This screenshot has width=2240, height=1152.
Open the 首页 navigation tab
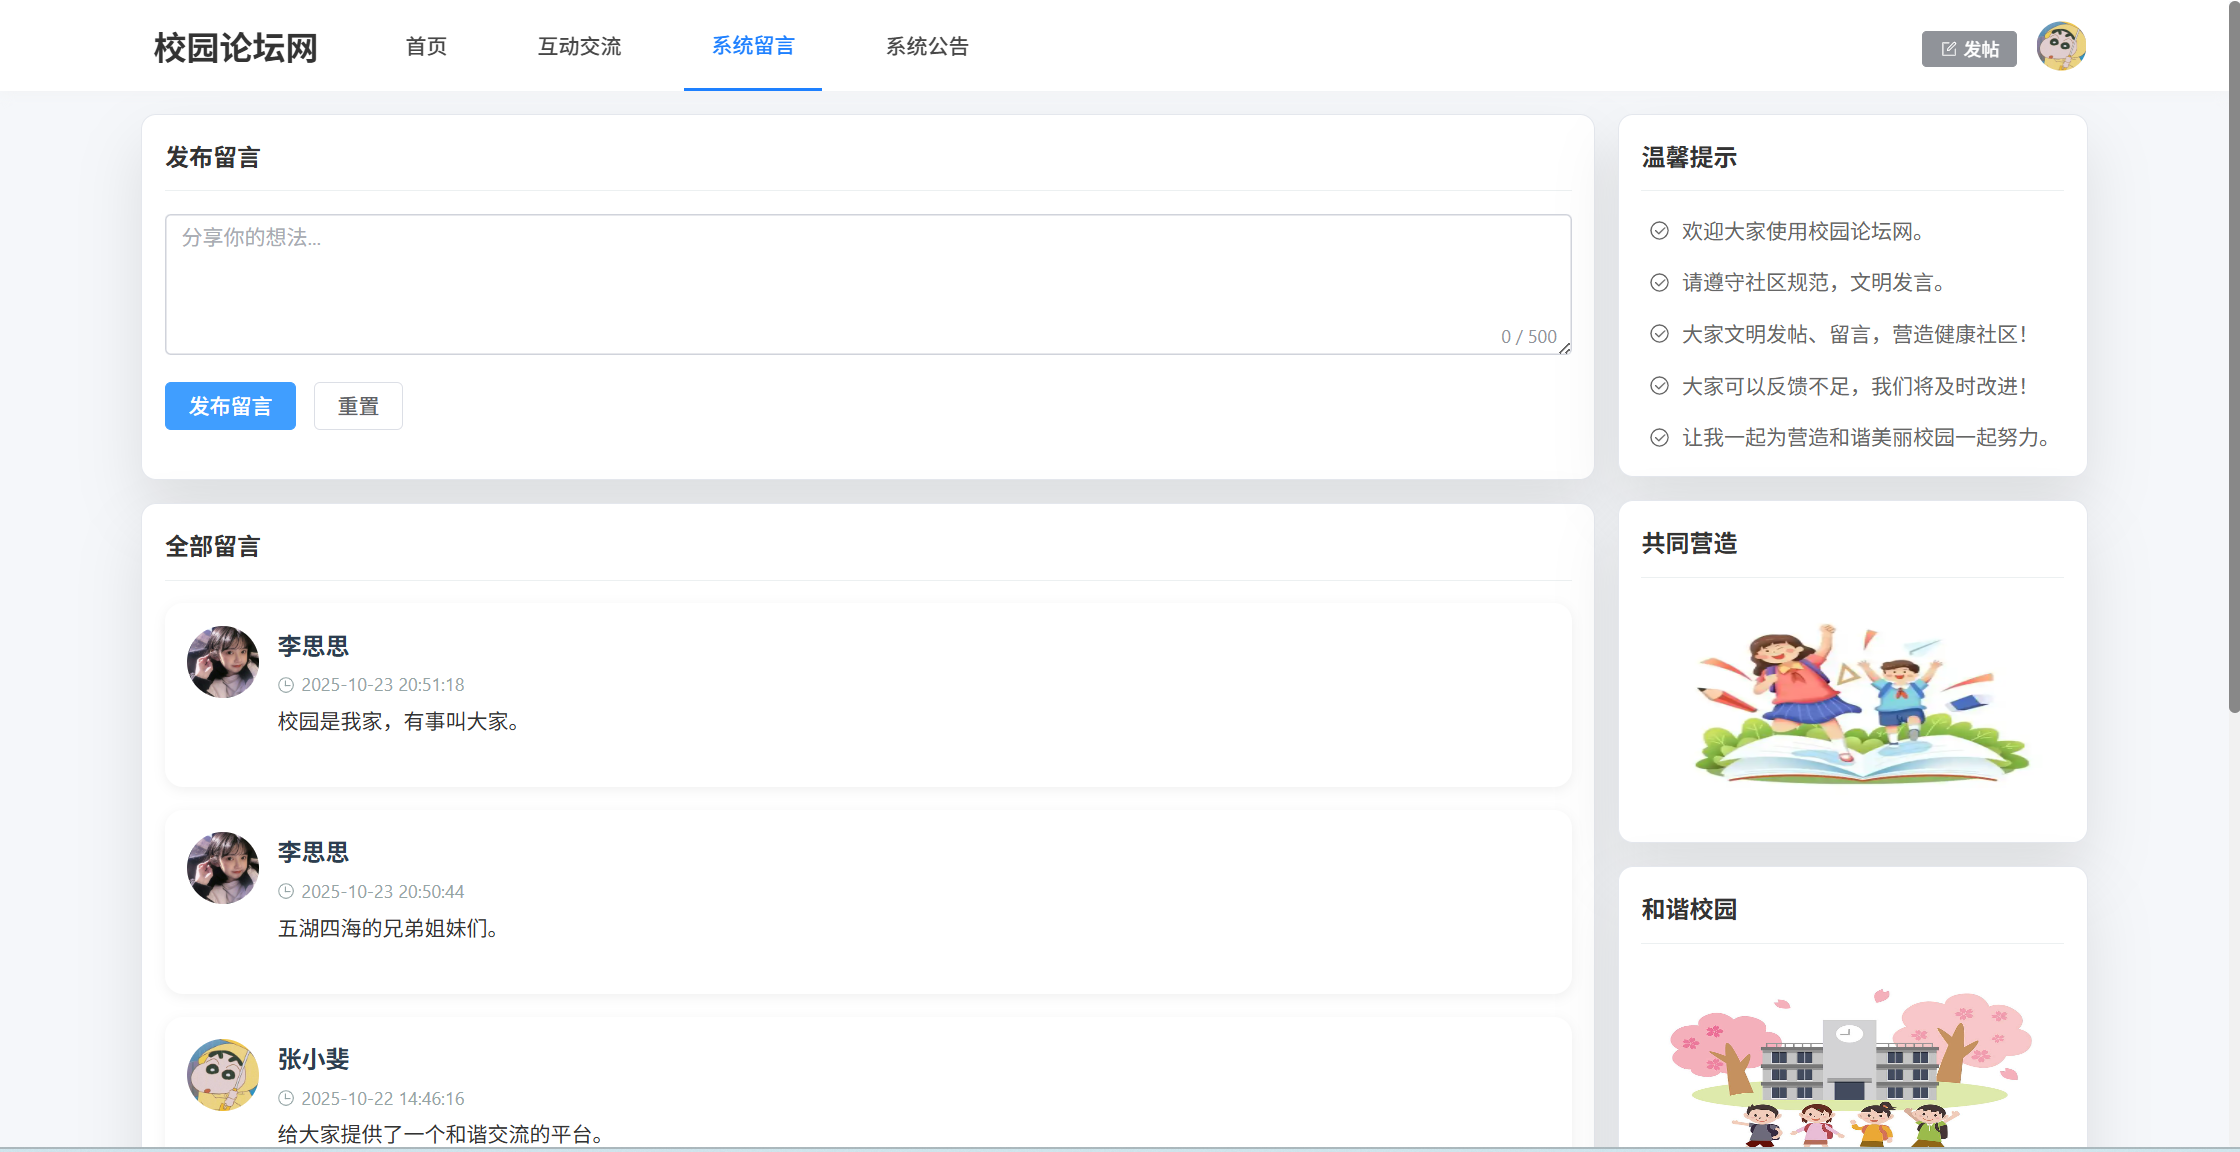(x=426, y=46)
